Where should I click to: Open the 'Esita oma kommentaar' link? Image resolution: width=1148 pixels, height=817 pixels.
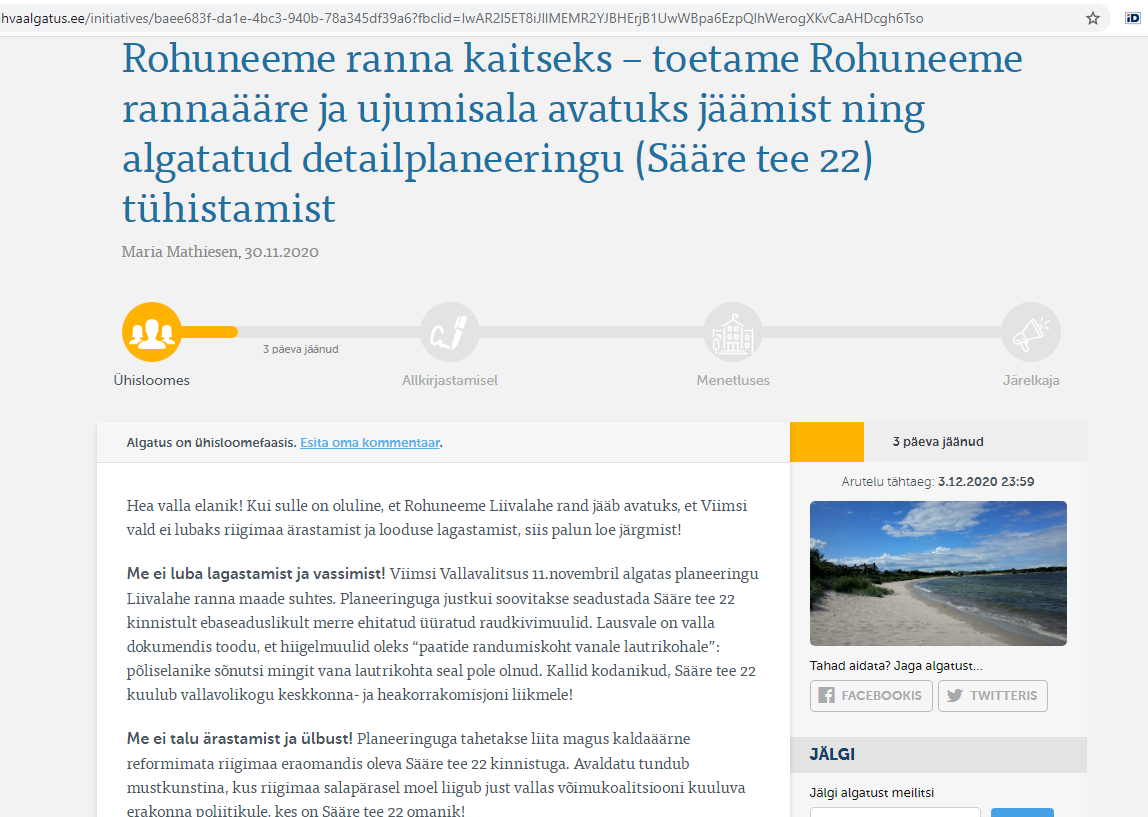click(370, 443)
